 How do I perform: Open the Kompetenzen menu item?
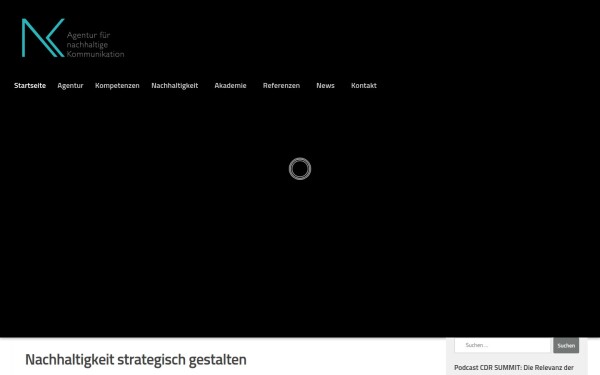click(117, 85)
